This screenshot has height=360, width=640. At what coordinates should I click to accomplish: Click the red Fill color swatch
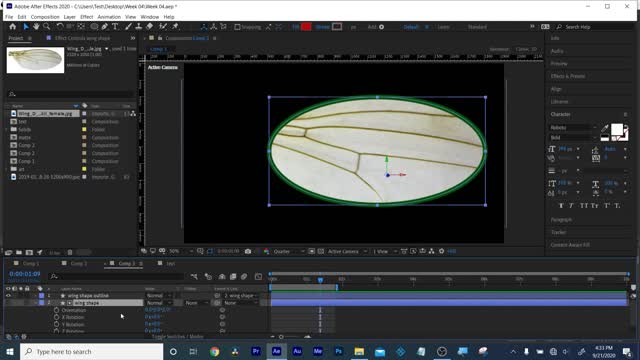point(306,27)
